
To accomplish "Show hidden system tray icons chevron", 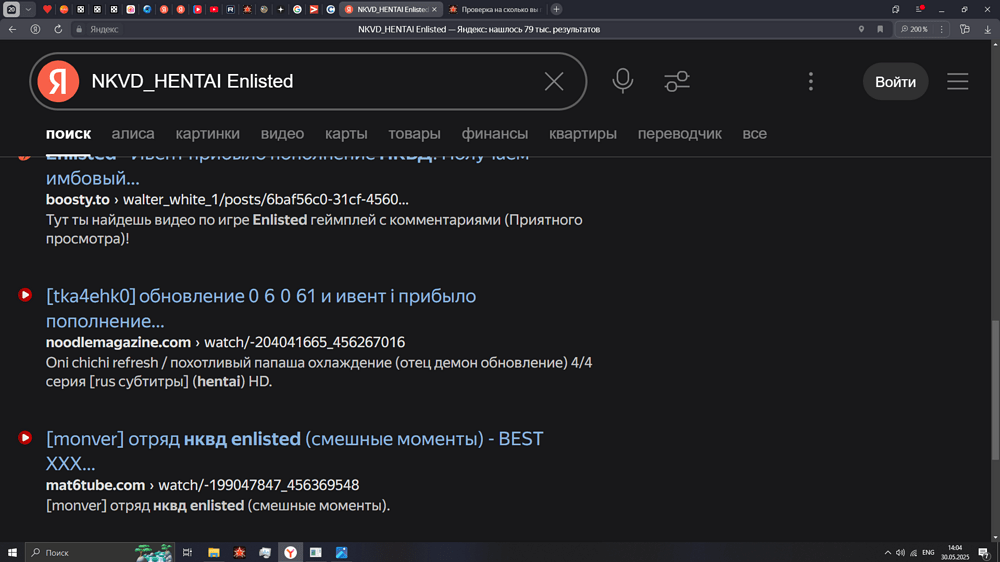I will click(x=887, y=552).
